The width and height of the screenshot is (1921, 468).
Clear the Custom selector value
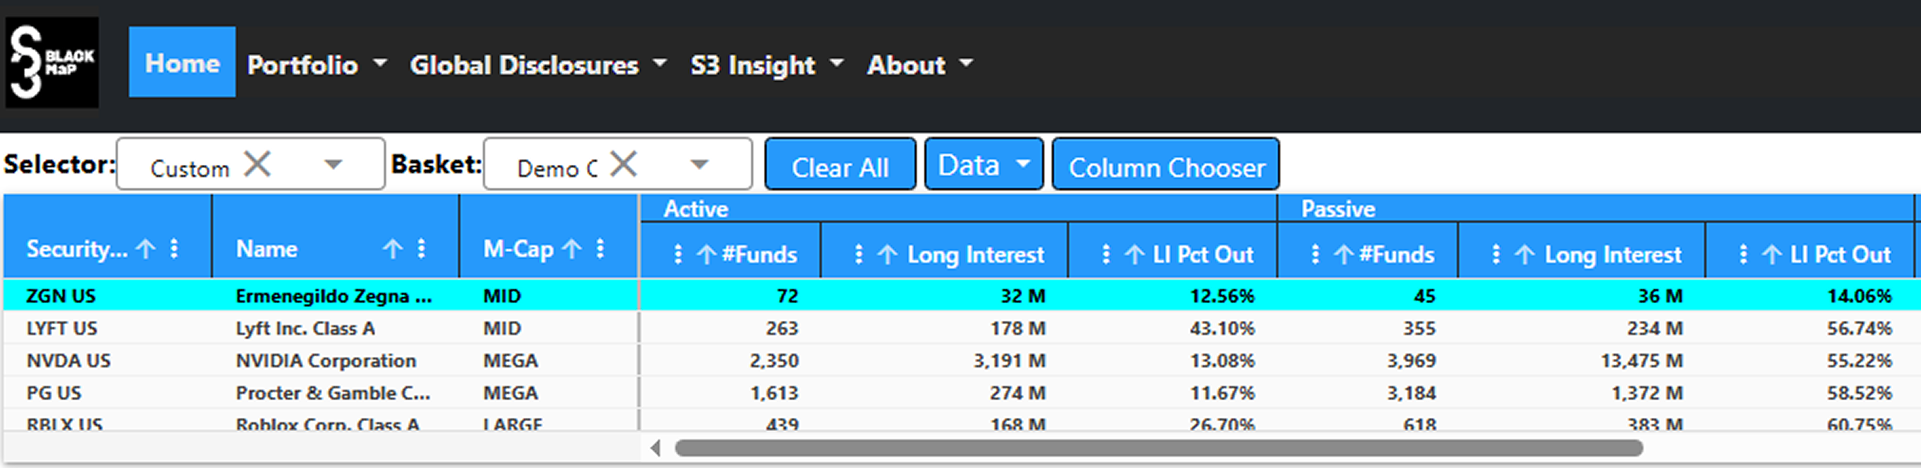pyautogui.click(x=257, y=164)
